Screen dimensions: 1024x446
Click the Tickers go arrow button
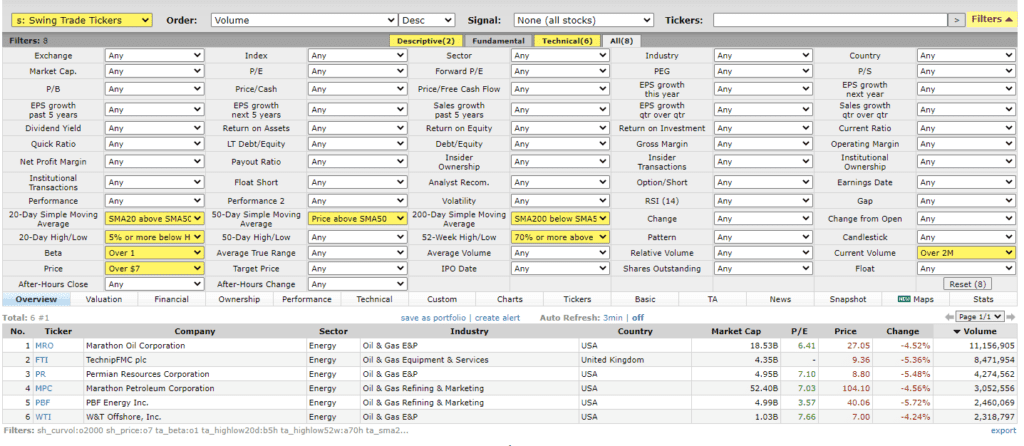click(x=957, y=20)
